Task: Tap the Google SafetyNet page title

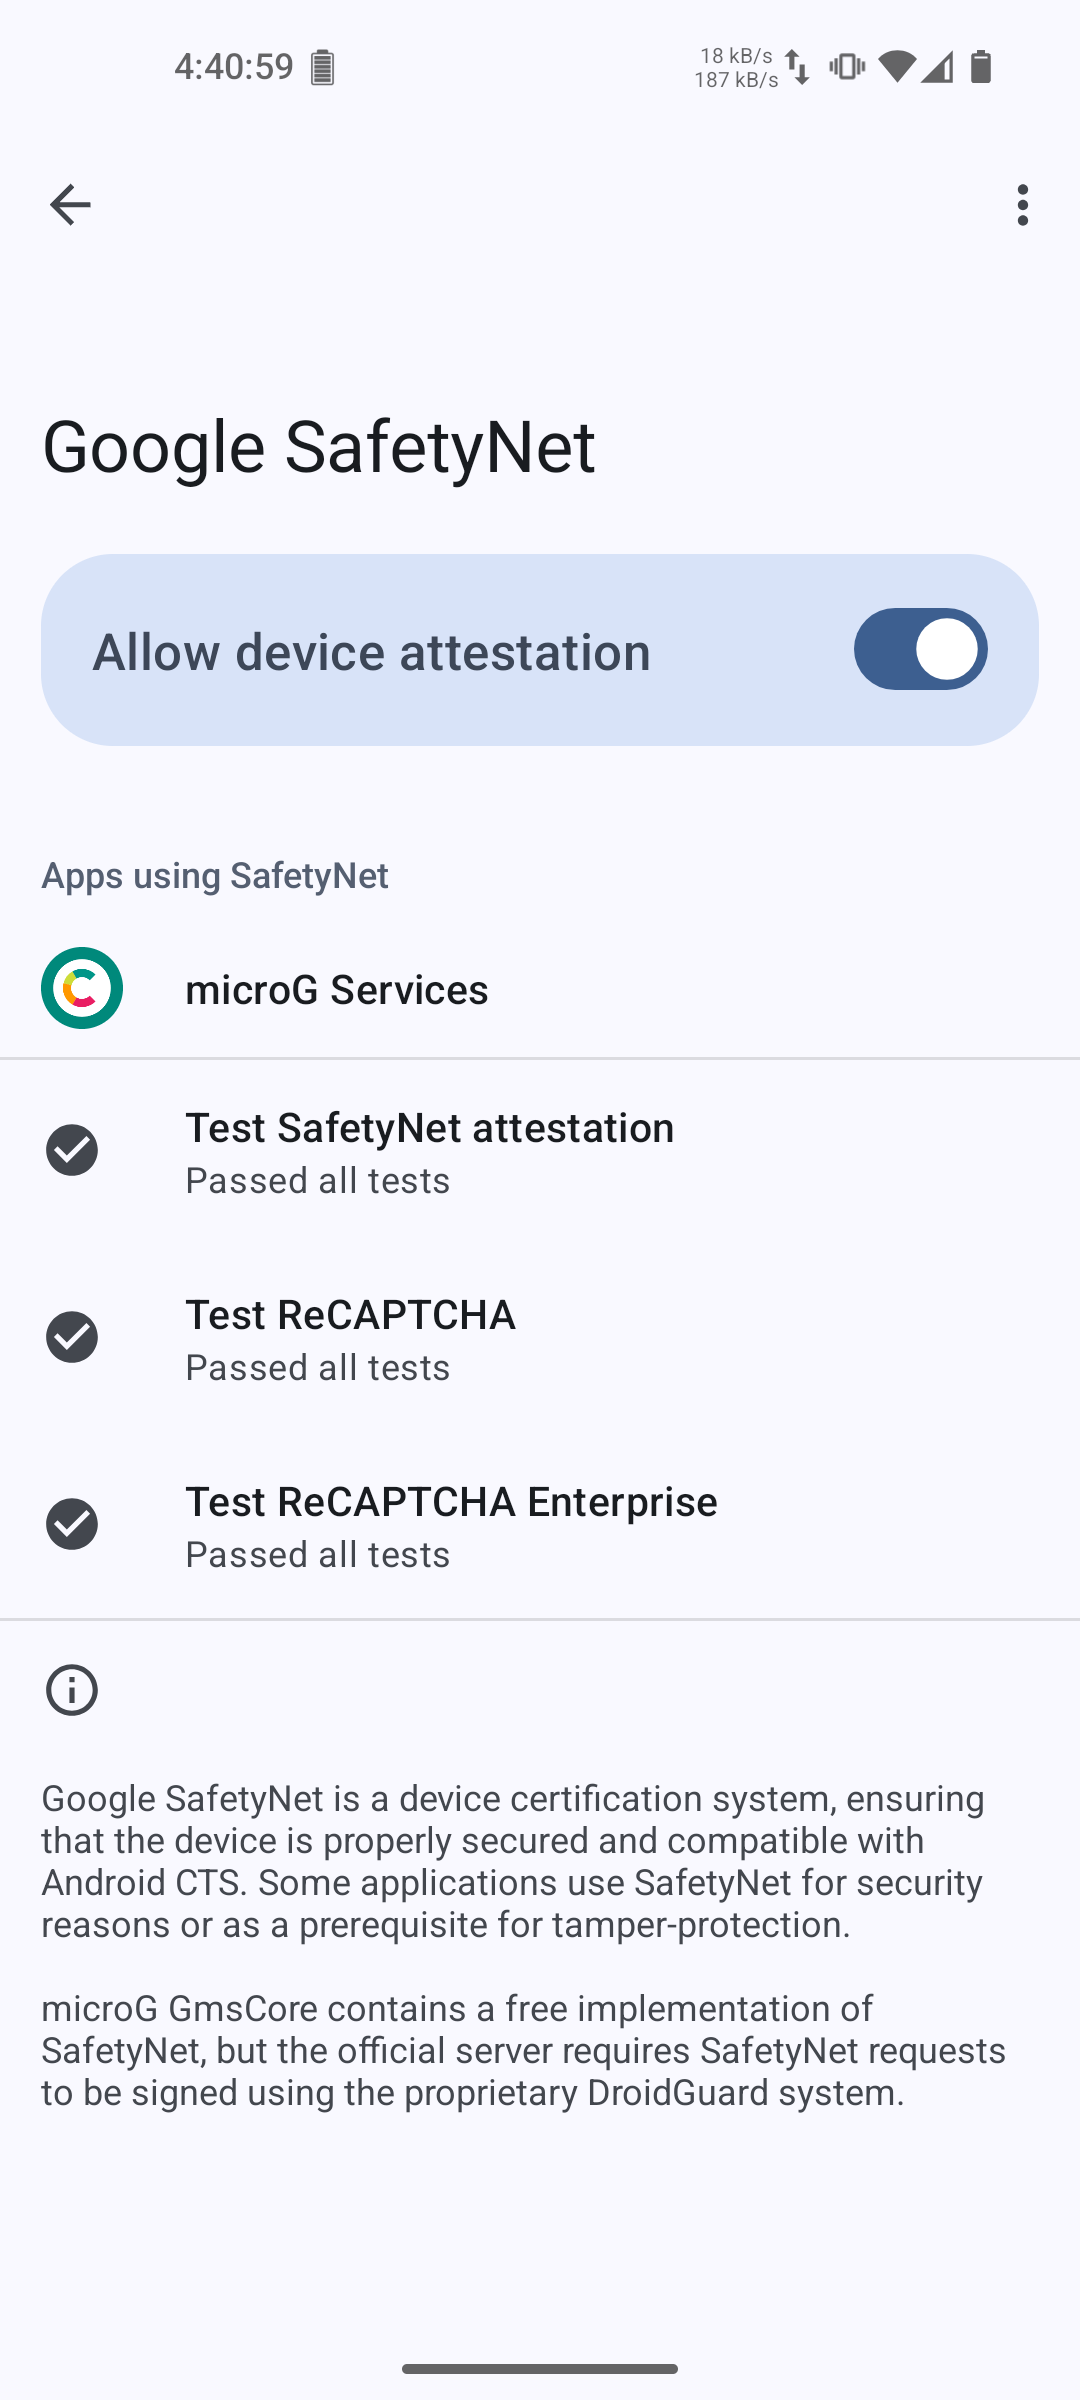Action: click(318, 446)
